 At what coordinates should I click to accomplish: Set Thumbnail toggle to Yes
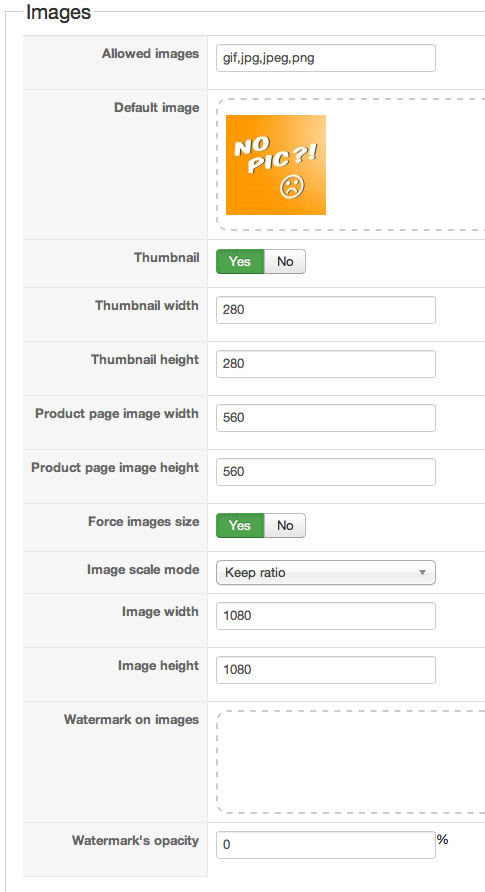click(240, 262)
